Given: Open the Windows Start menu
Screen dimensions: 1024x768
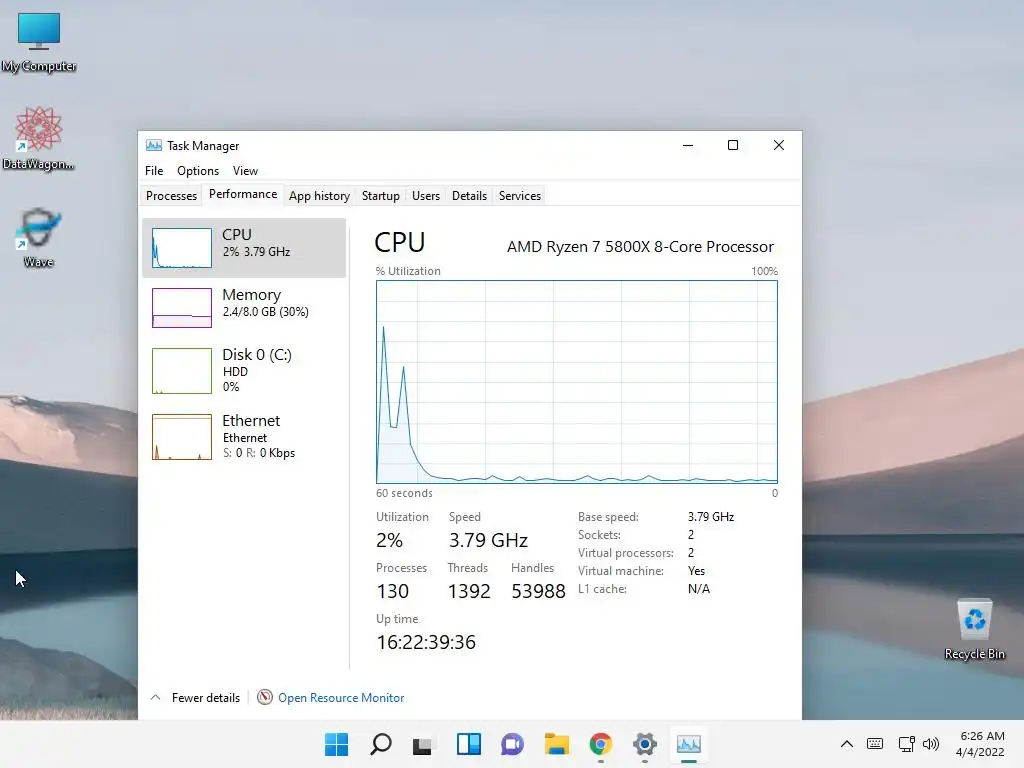Looking at the screenshot, I should pyautogui.click(x=337, y=744).
